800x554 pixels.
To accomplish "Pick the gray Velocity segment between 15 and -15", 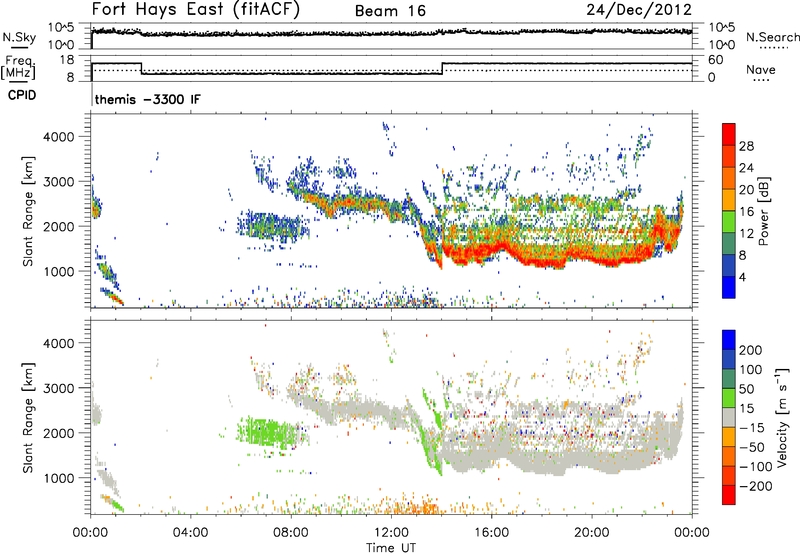I will tap(729, 418).
